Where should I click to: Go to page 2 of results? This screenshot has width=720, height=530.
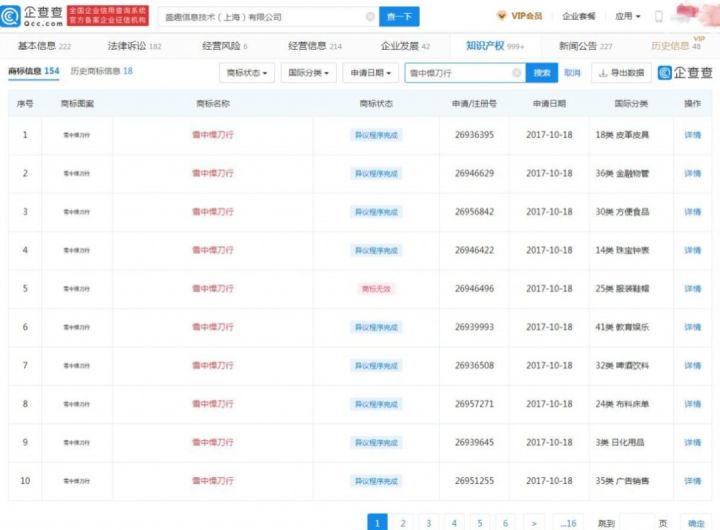pos(403,523)
